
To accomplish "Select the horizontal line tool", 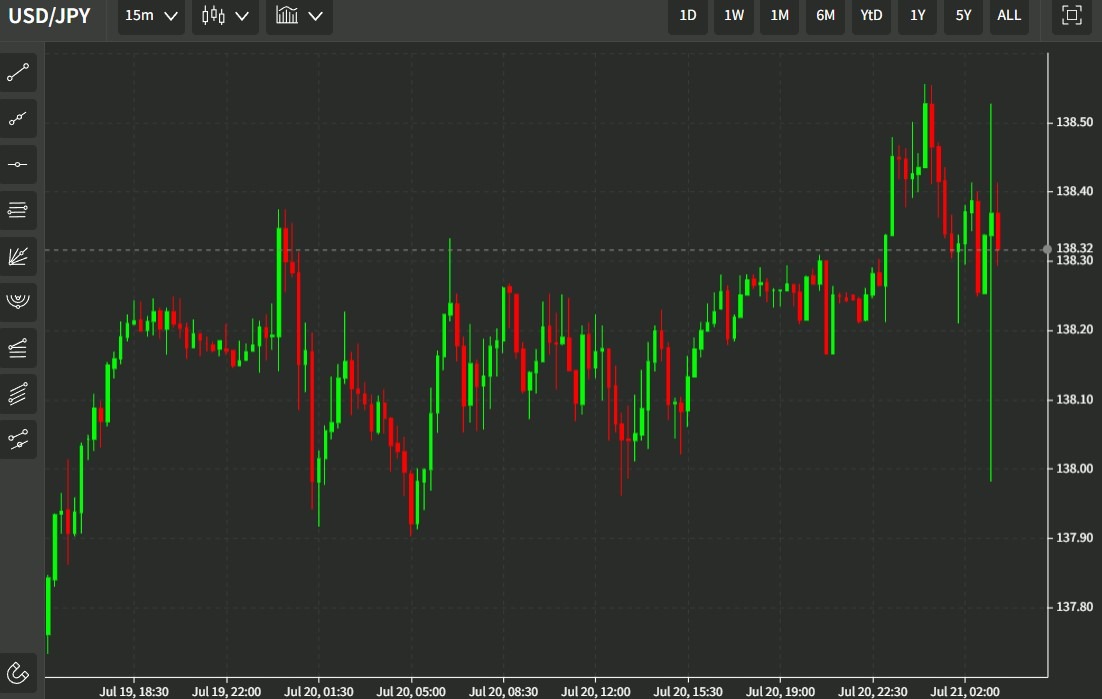I will pos(19,164).
